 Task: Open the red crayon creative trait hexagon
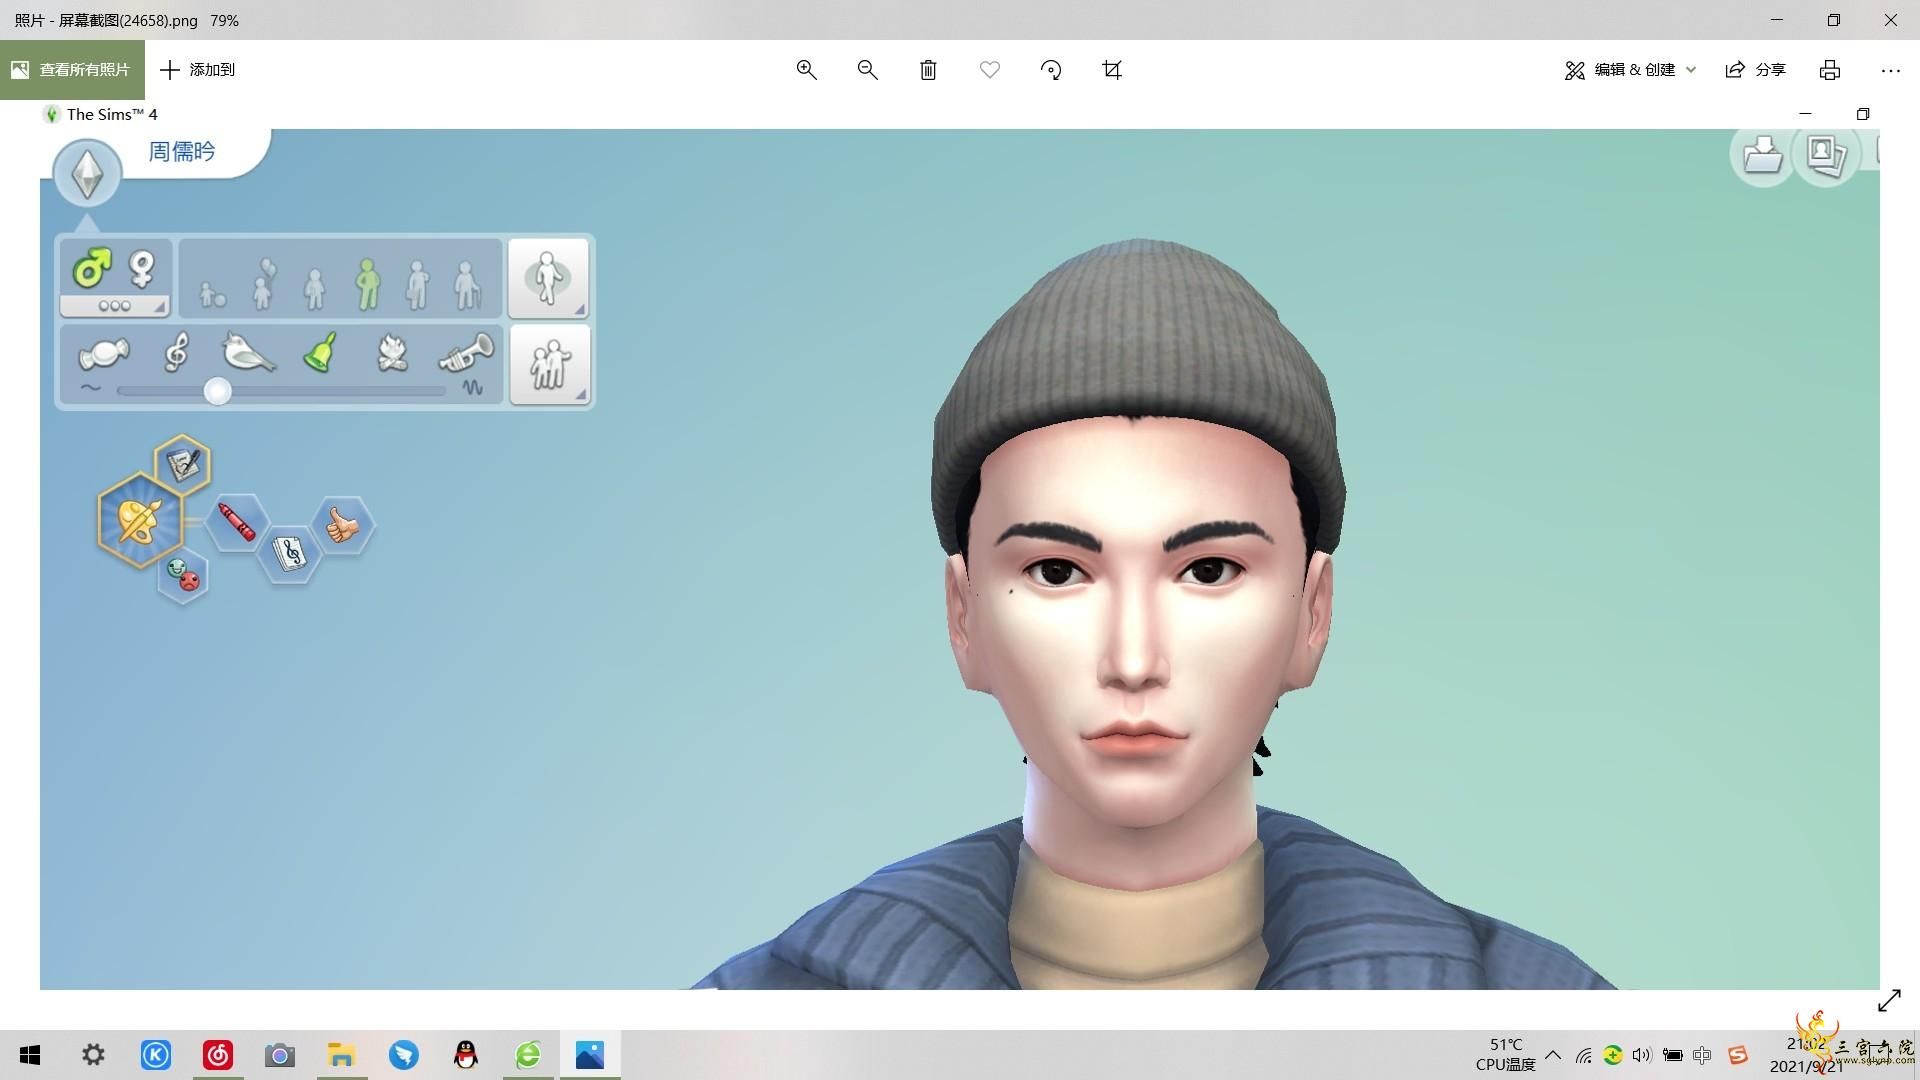point(237,522)
